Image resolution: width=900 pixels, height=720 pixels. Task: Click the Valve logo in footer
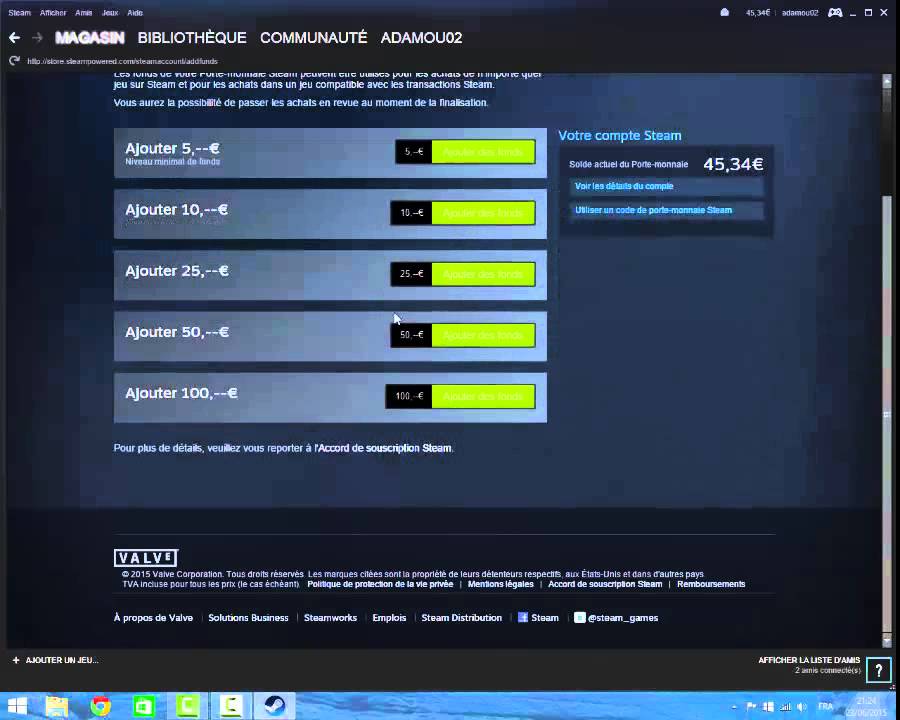[146, 558]
